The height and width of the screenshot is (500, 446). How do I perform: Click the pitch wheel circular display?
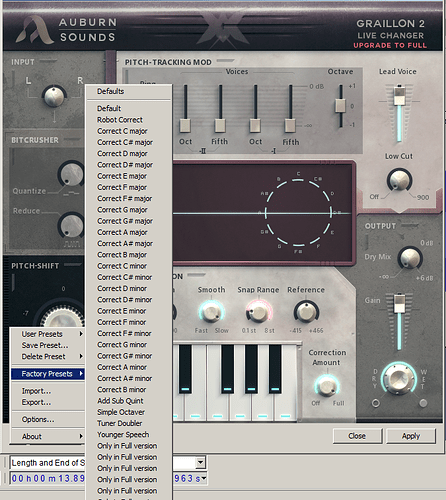click(x=298, y=213)
